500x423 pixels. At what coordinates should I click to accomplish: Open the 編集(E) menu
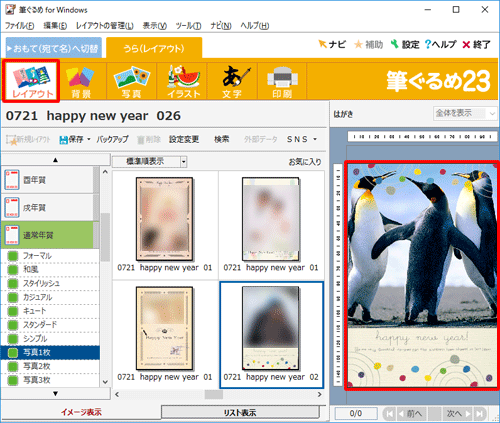point(55,26)
